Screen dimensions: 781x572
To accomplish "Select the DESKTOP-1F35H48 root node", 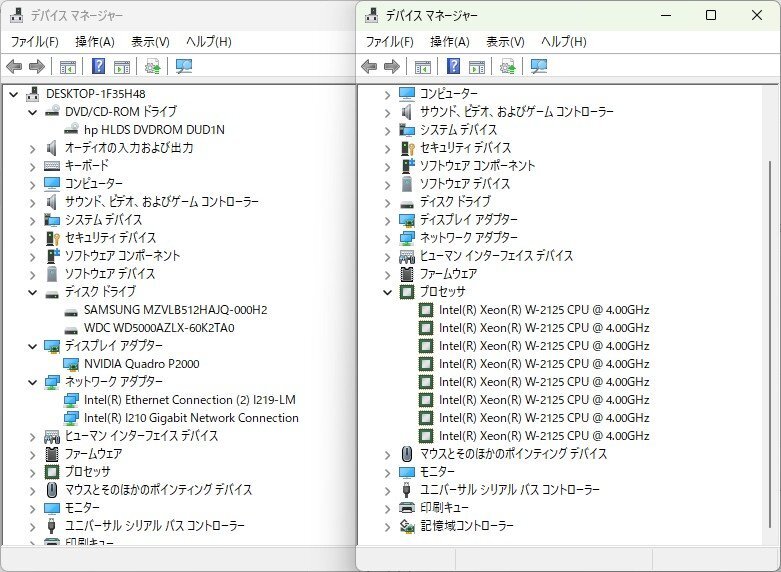I will pyautogui.click(x=95, y=94).
